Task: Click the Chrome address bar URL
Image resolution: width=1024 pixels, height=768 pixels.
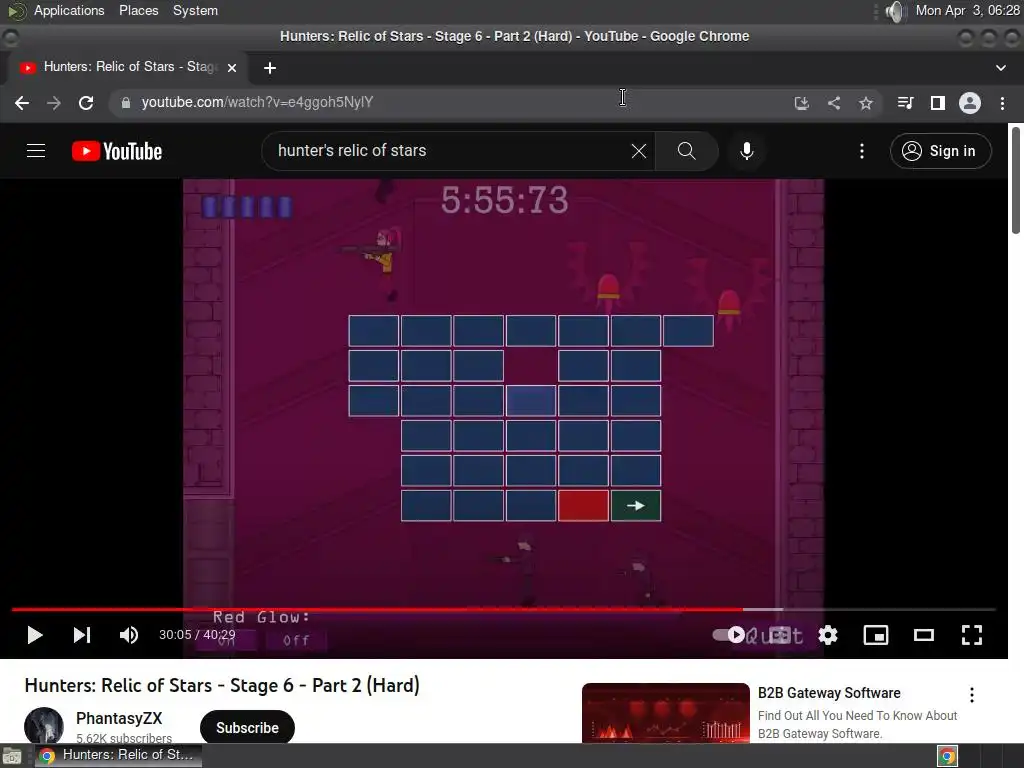Action: click(257, 103)
